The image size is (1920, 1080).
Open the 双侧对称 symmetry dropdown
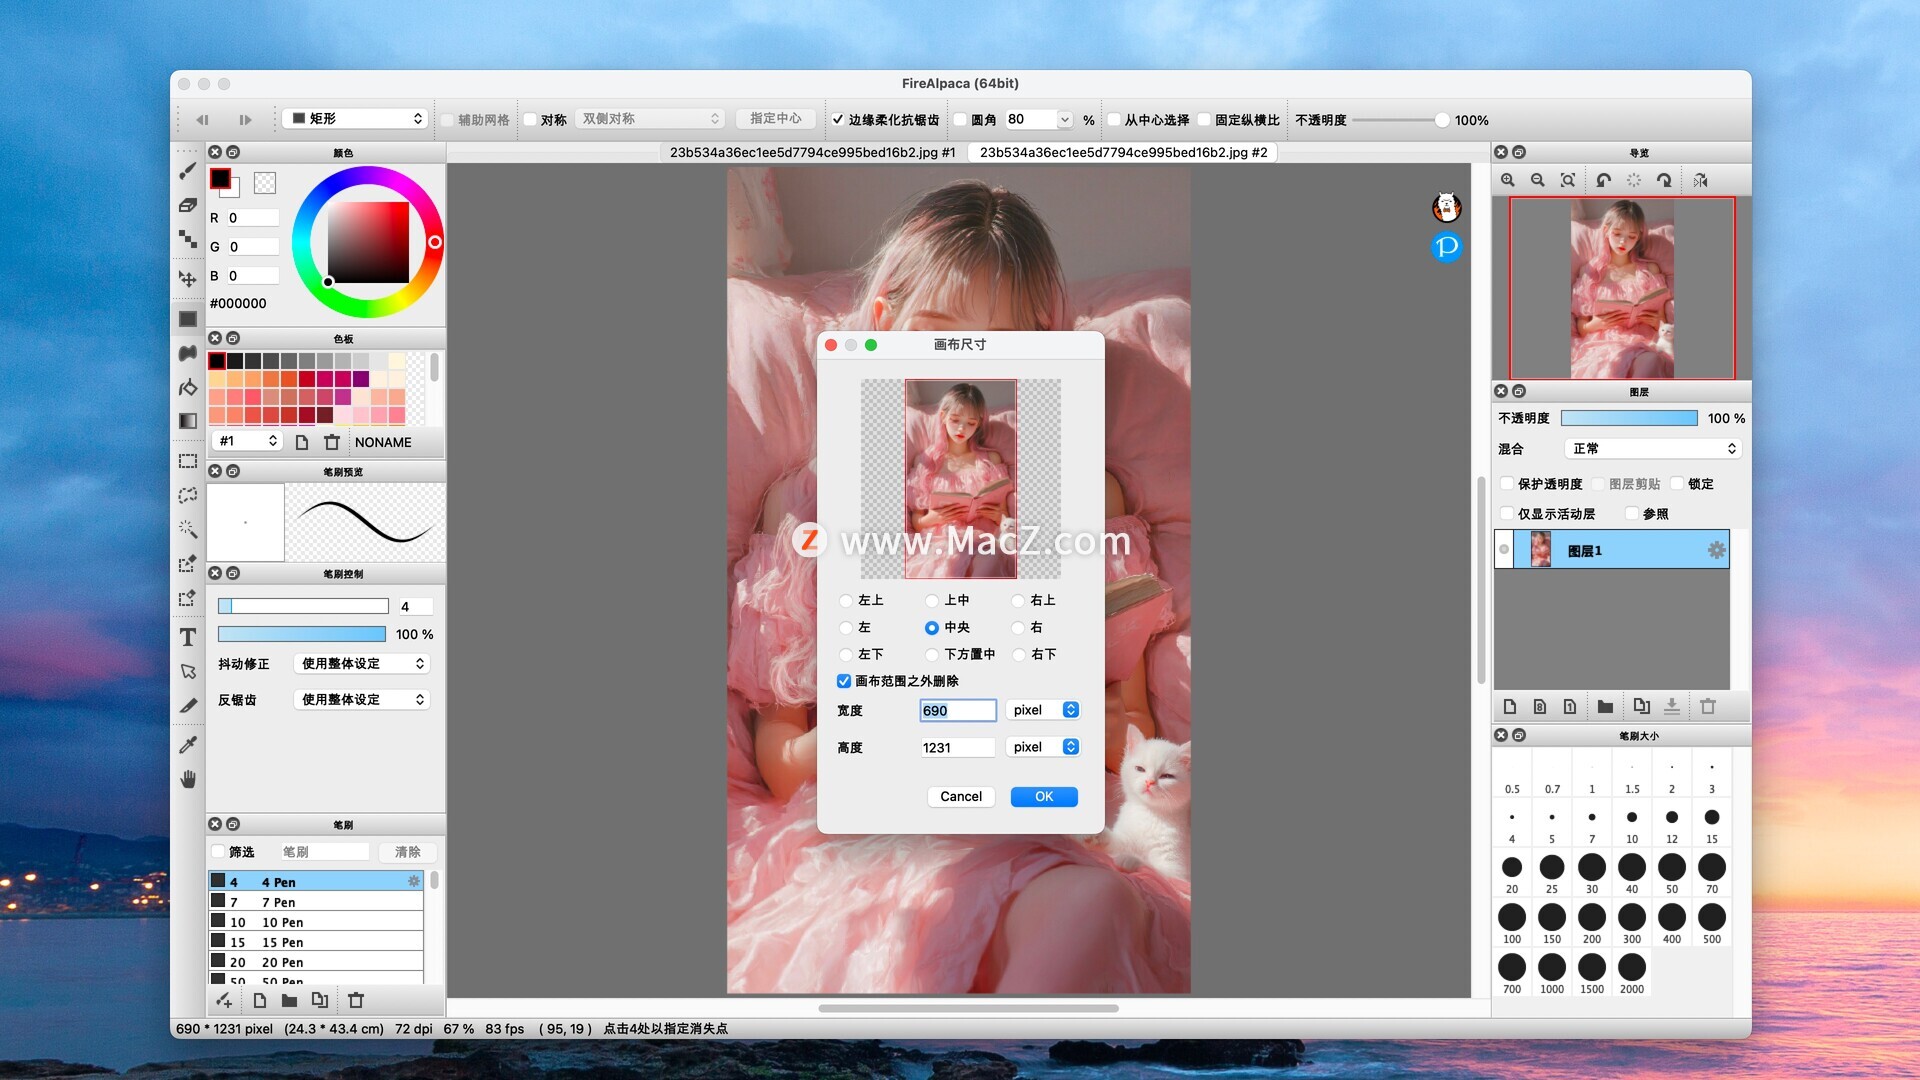[650, 118]
